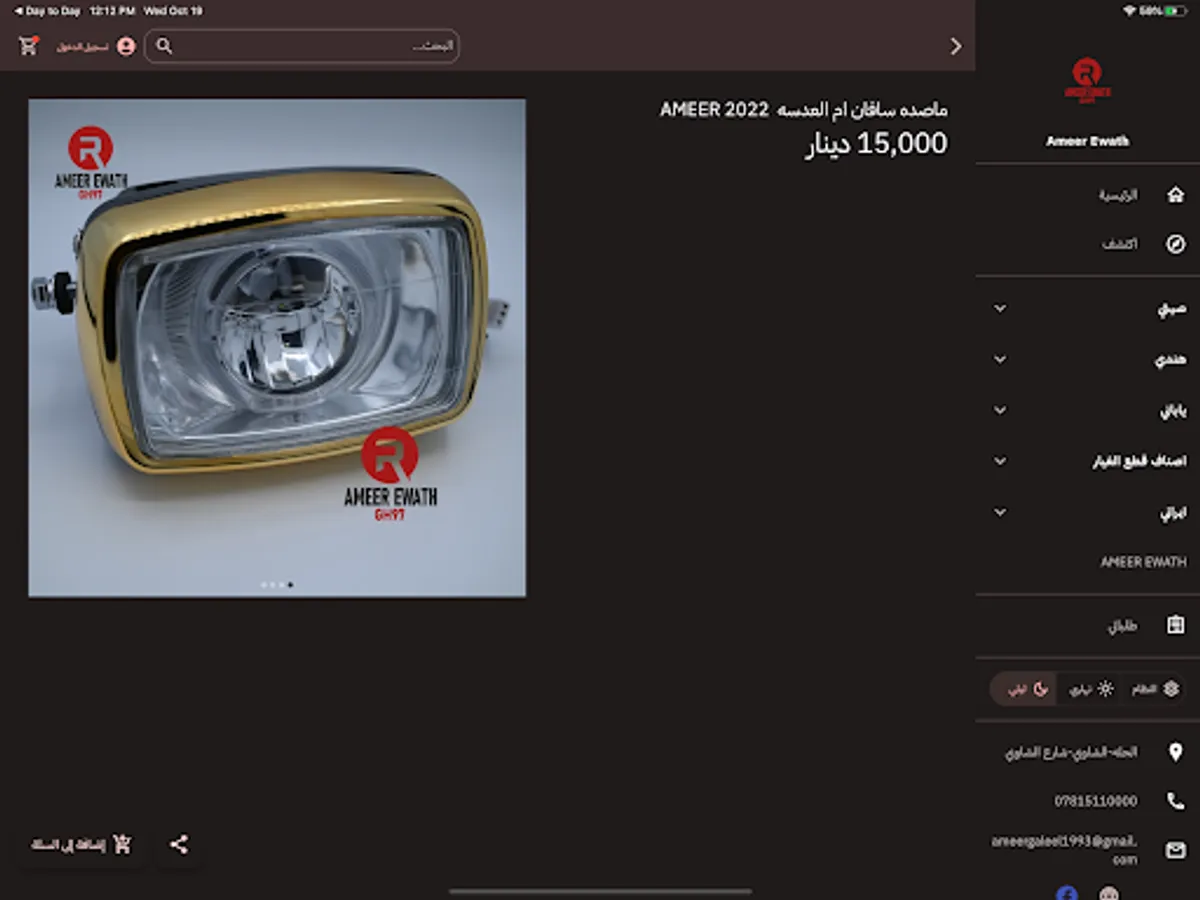This screenshot has width=1200, height=900.
Task: Click into the search input field
Action: tap(302, 46)
